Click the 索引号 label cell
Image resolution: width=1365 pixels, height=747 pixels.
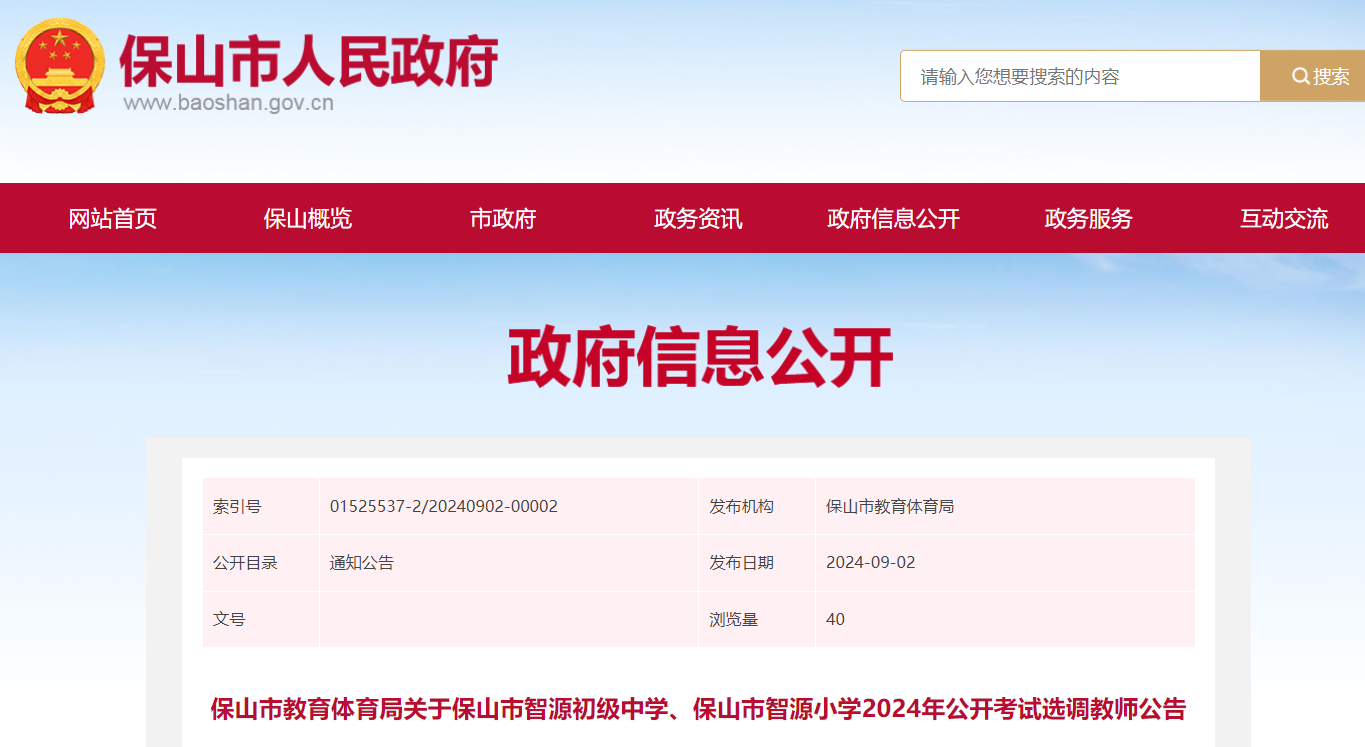pyautogui.click(x=261, y=506)
